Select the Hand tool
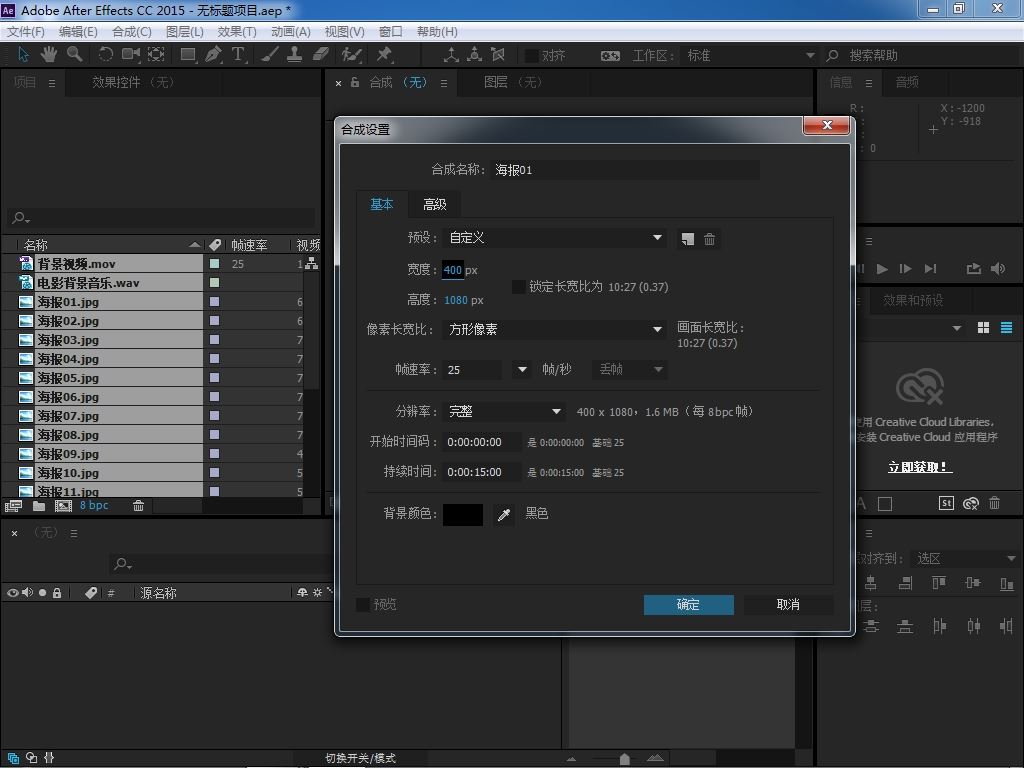This screenshot has height=768, width=1024. (x=48, y=54)
